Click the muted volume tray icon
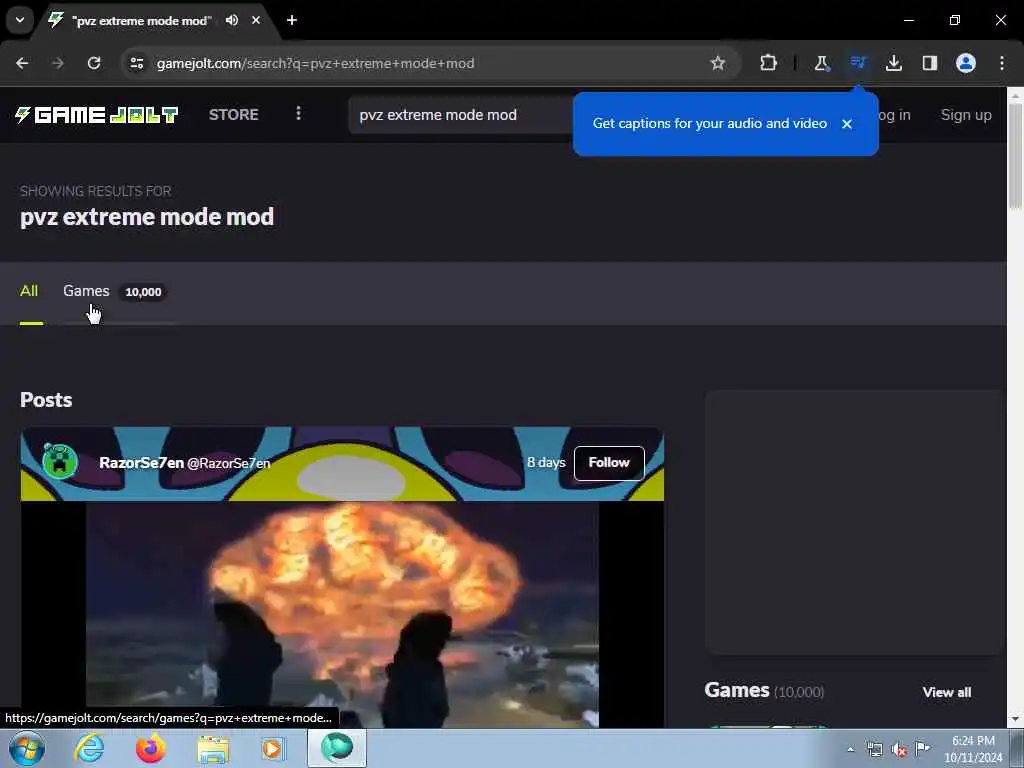 tap(899, 750)
